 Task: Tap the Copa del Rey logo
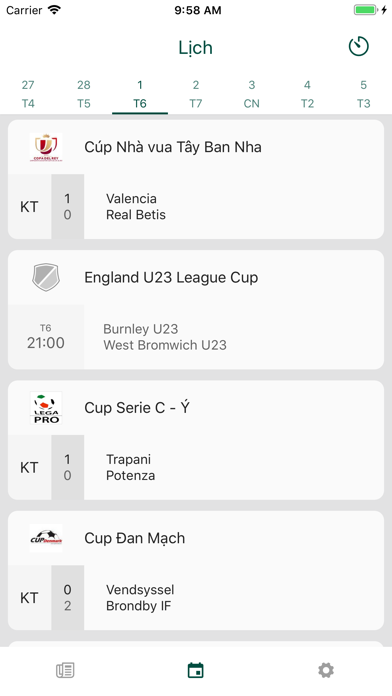click(46, 147)
